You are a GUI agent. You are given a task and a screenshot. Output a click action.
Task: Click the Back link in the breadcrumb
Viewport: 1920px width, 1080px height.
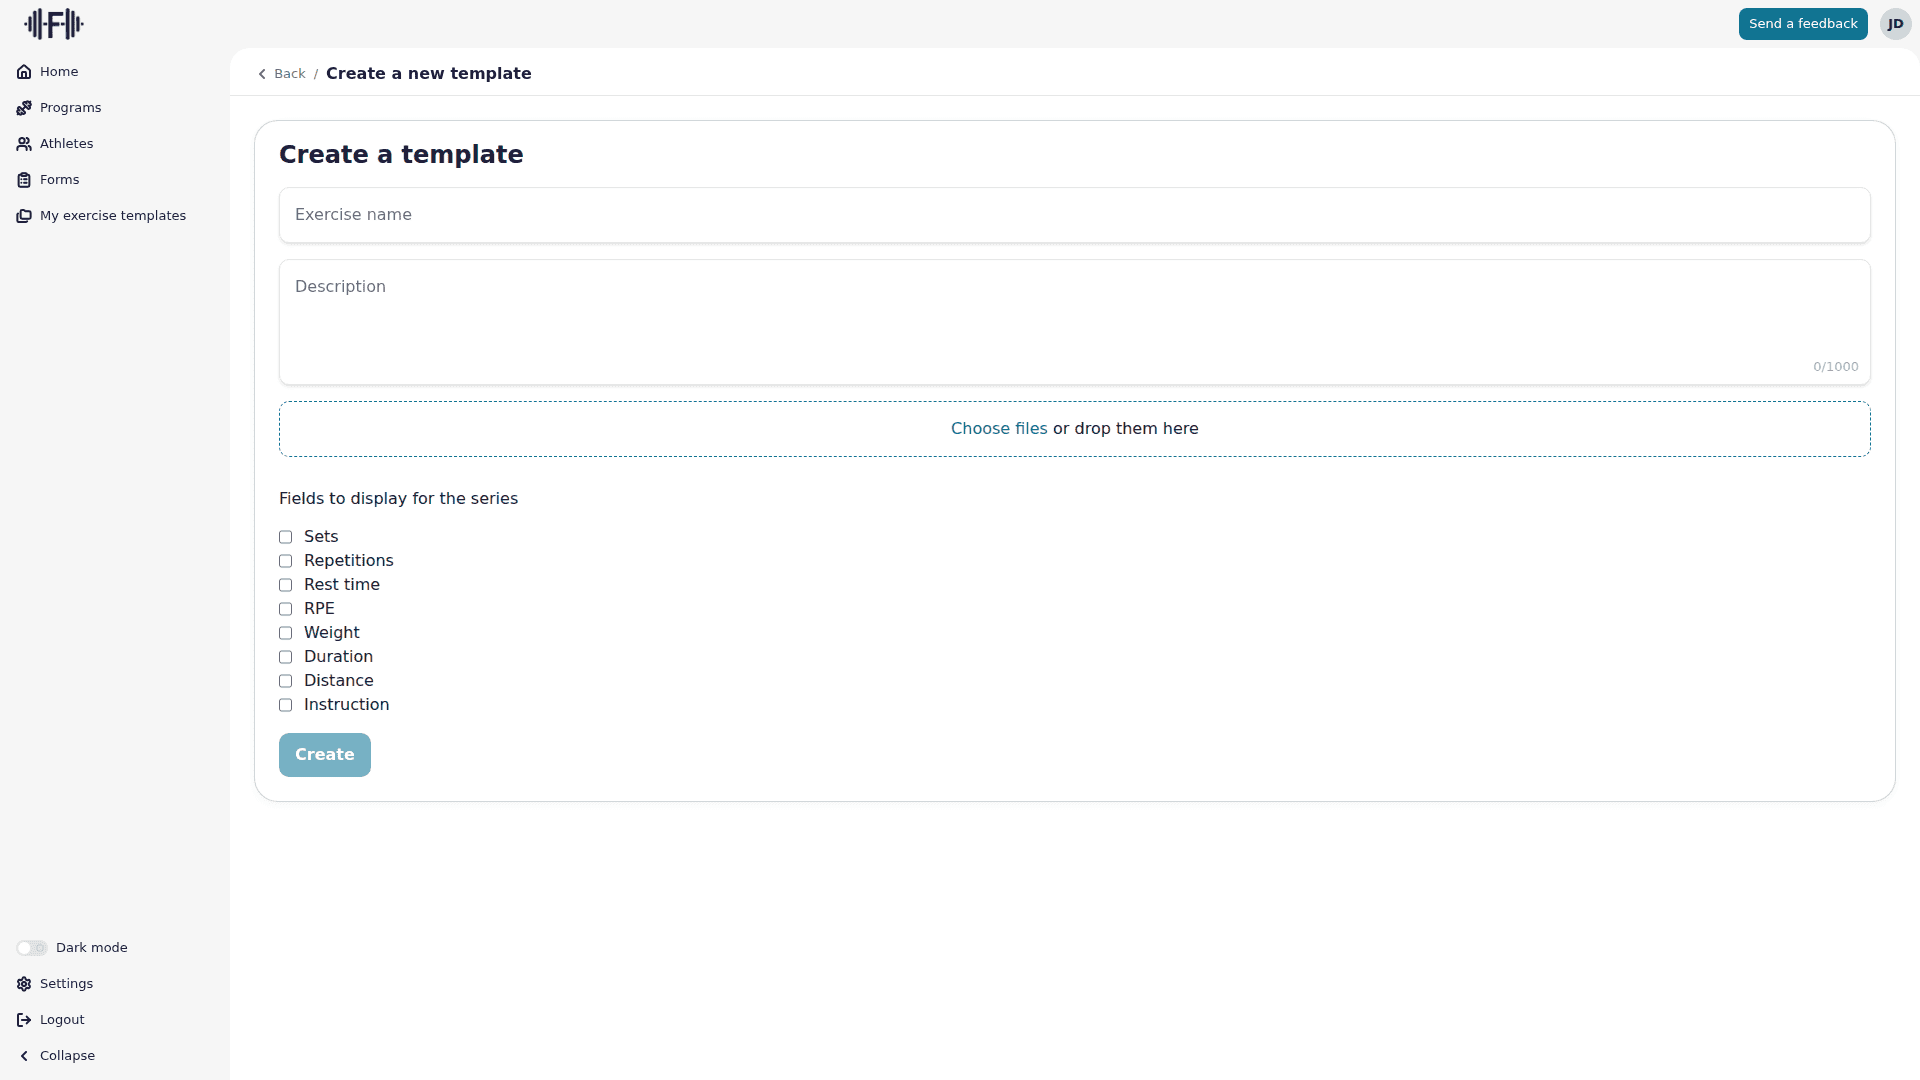point(290,74)
